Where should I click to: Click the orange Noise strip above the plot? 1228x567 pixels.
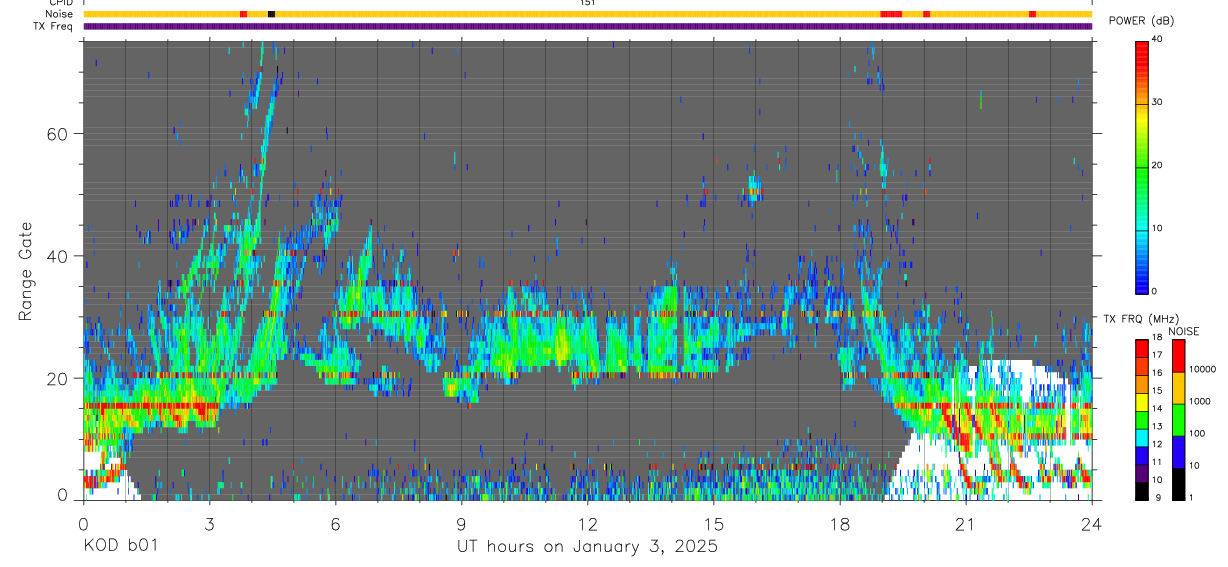[588, 14]
